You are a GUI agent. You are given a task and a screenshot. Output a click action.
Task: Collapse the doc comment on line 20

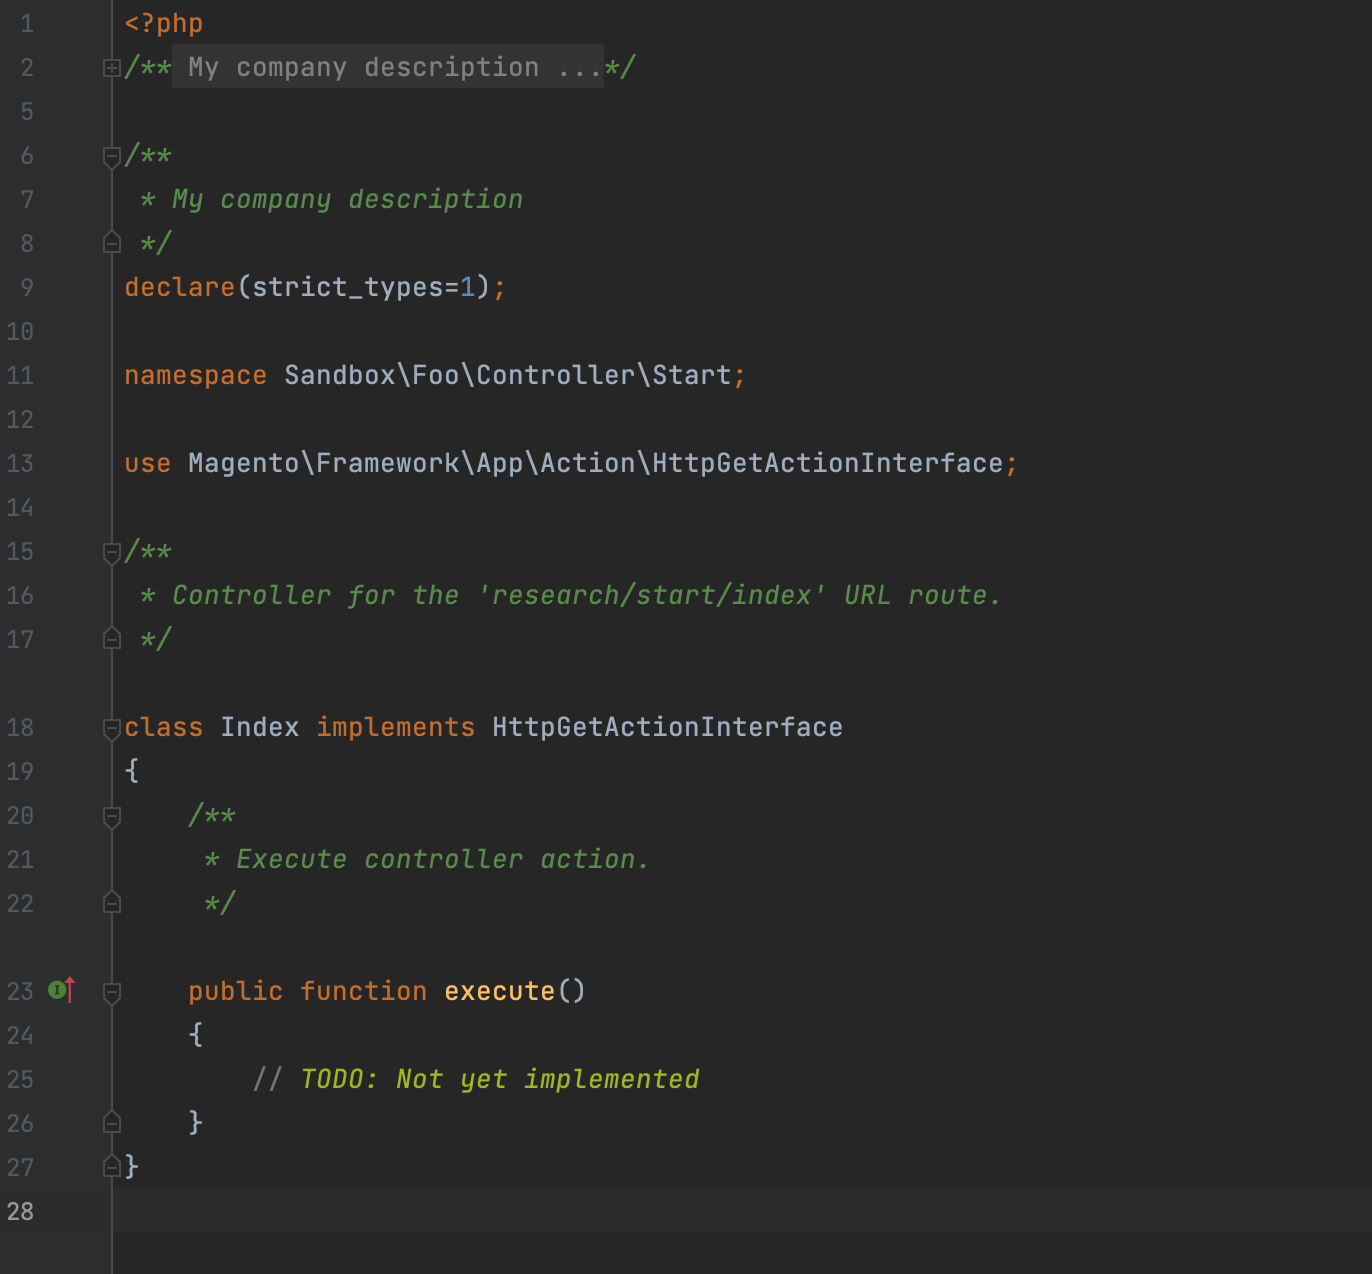click(x=112, y=816)
